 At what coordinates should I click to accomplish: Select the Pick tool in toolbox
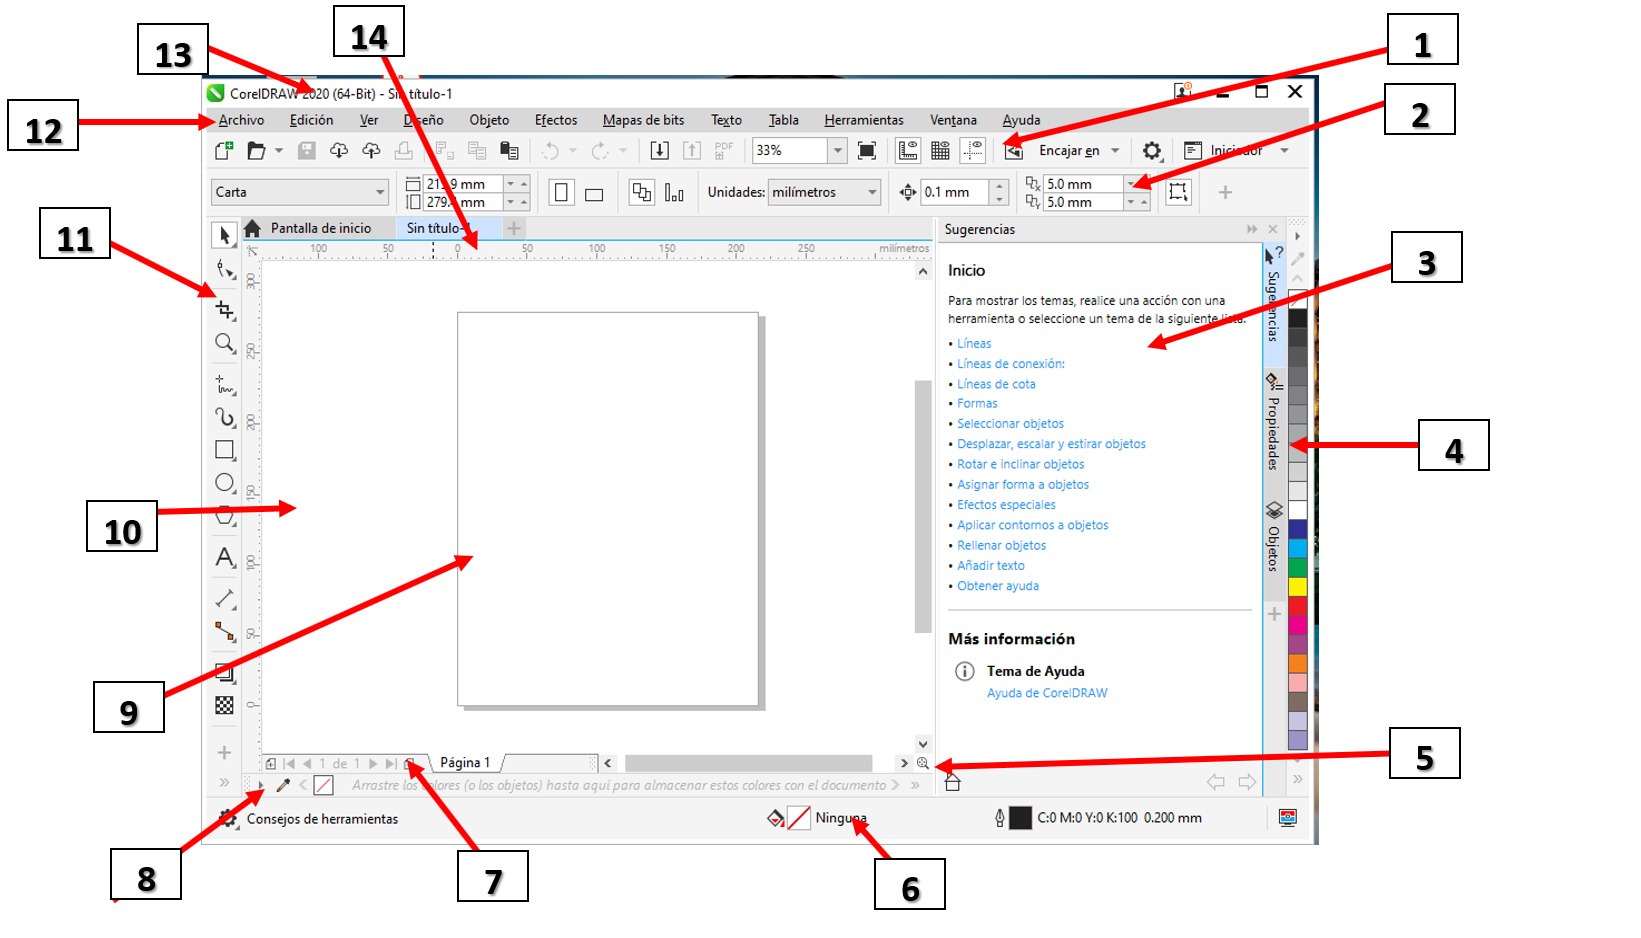pos(225,235)
